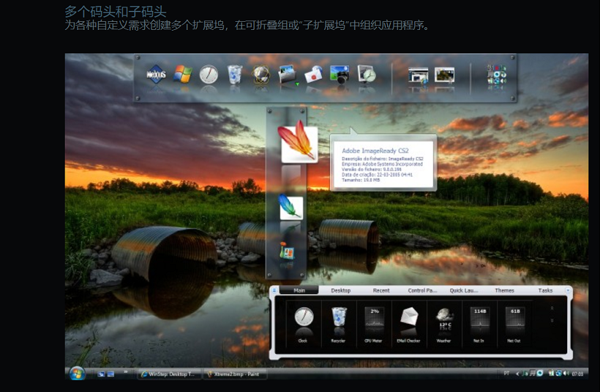
Task: Switch to the Themes tab
Action: tap(504, 290)
